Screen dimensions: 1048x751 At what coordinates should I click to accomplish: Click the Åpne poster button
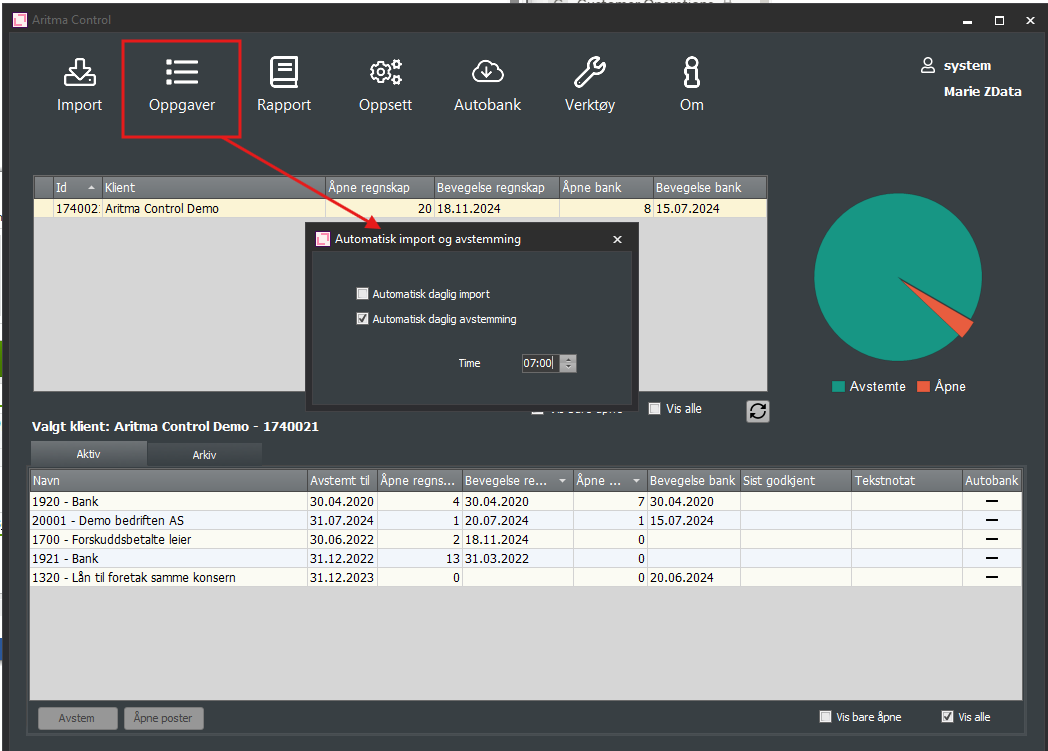click(164, 717)
